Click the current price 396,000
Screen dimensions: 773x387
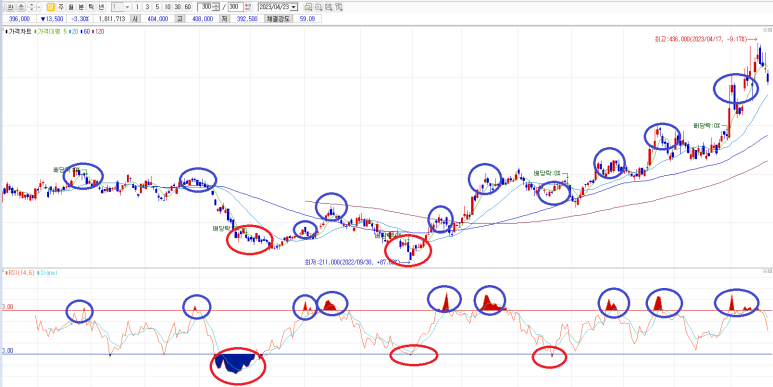(x=19, y=19)
